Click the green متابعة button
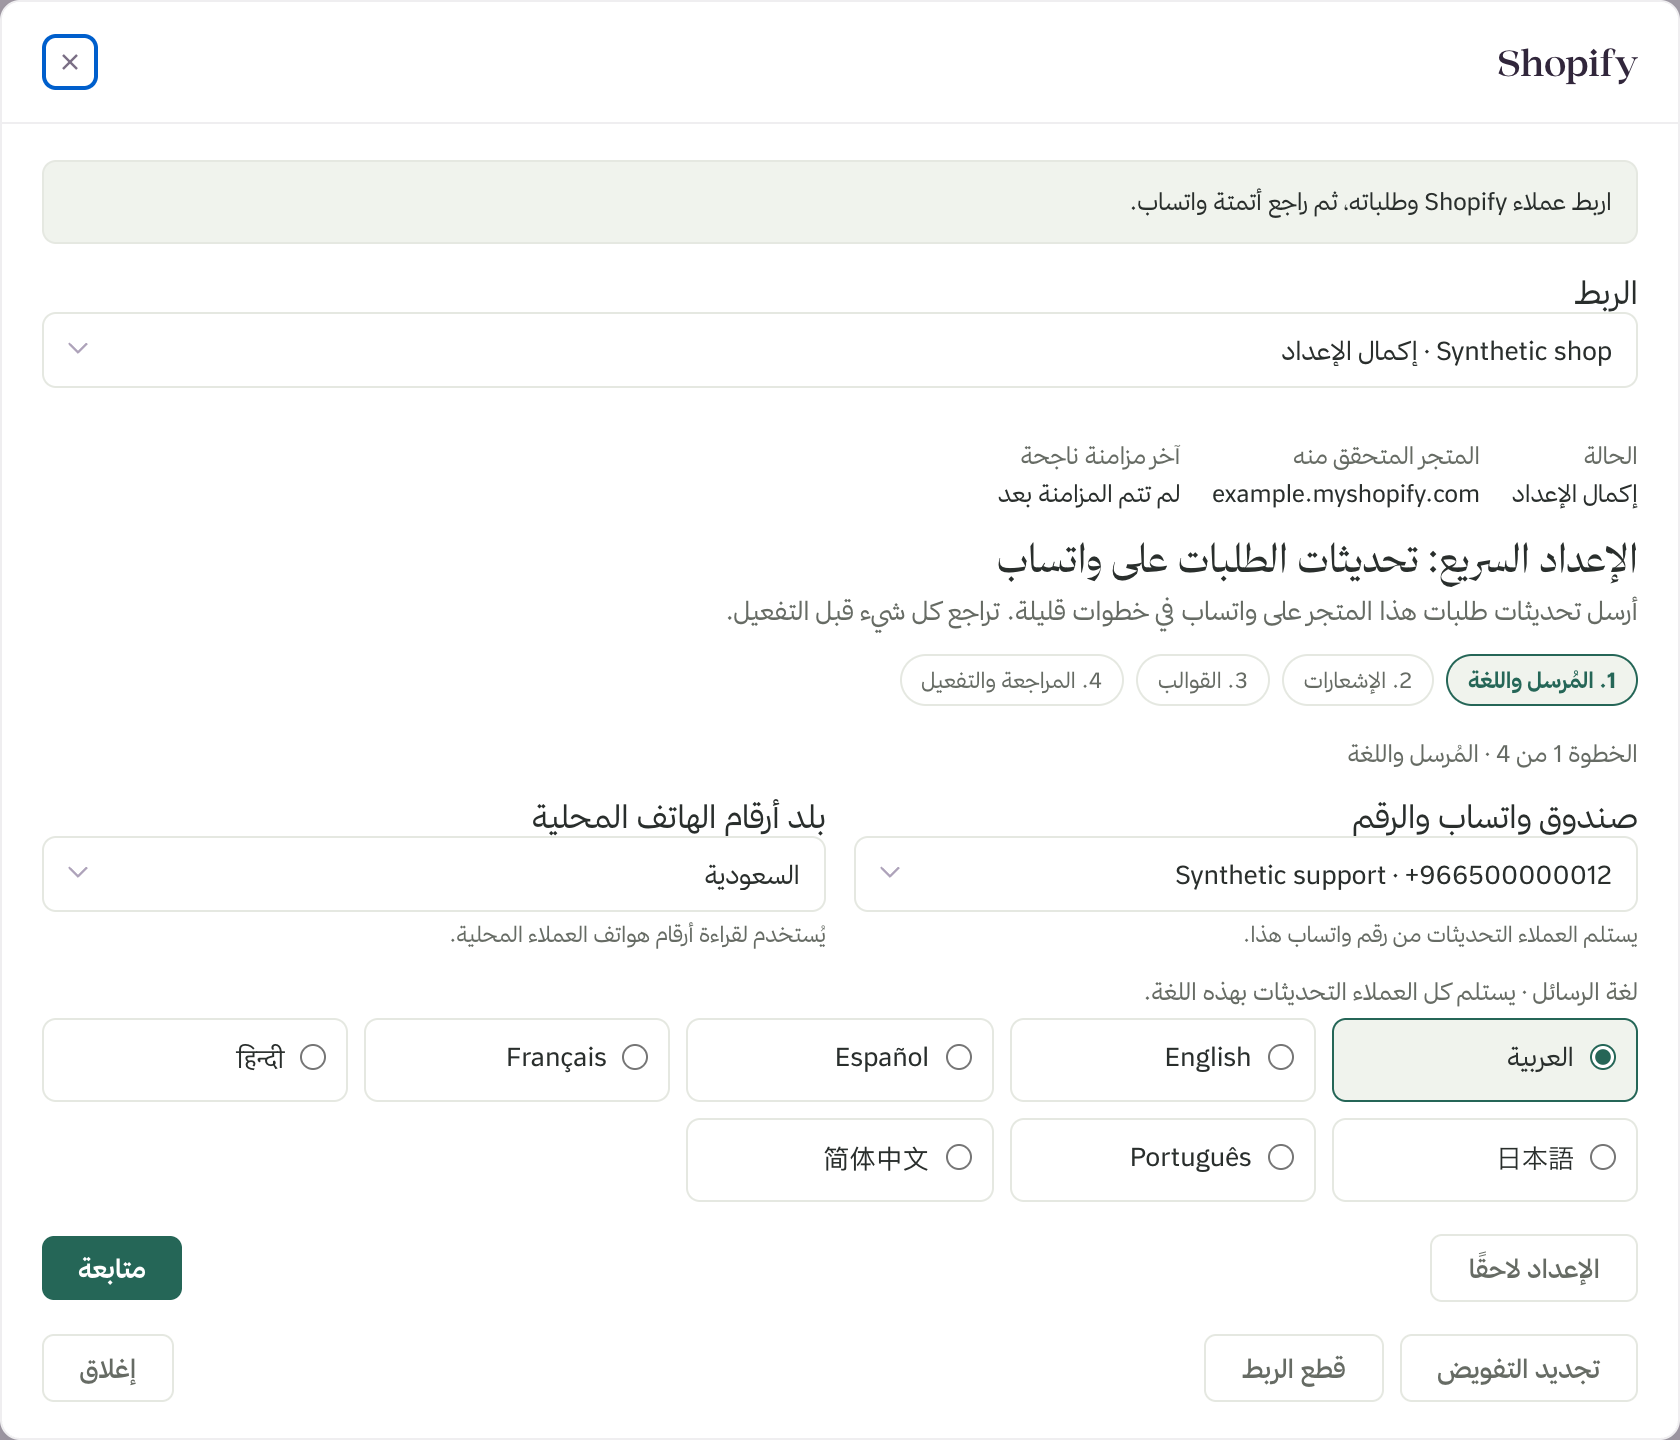This screenshot has width=1680, height=1440. pyautogui.click(x=112, y=1268)
